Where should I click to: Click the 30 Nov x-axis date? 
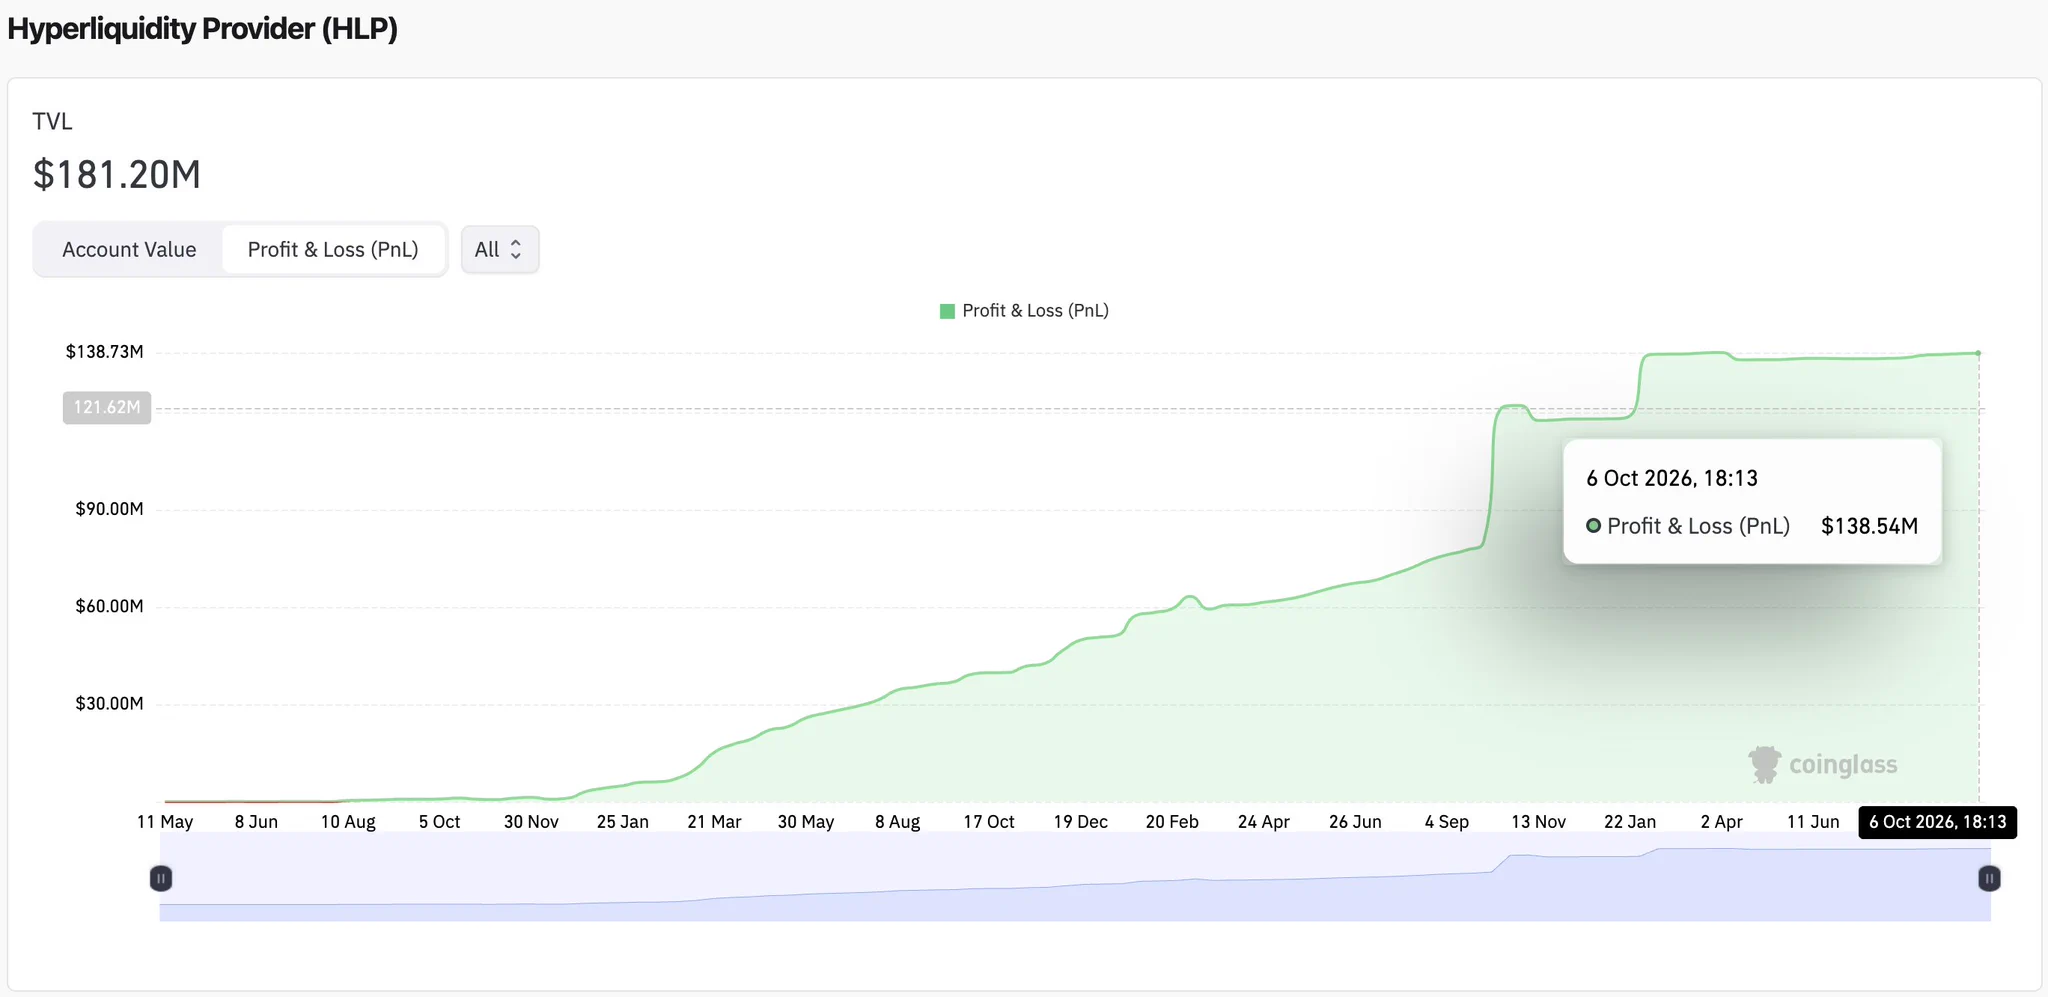(x=531, y=822)
